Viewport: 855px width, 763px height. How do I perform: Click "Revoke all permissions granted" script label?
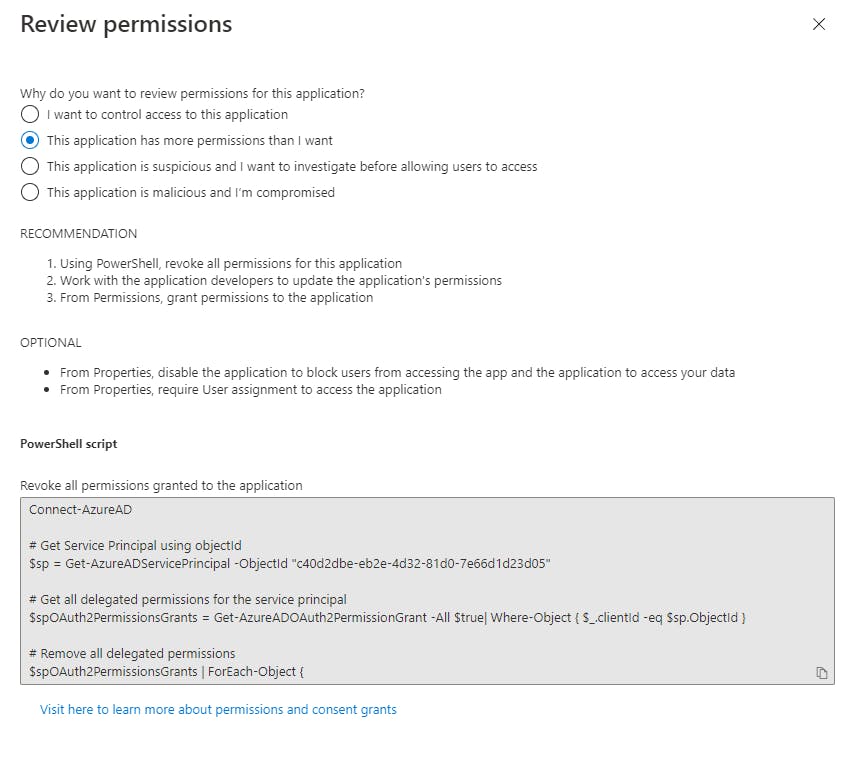161,486
